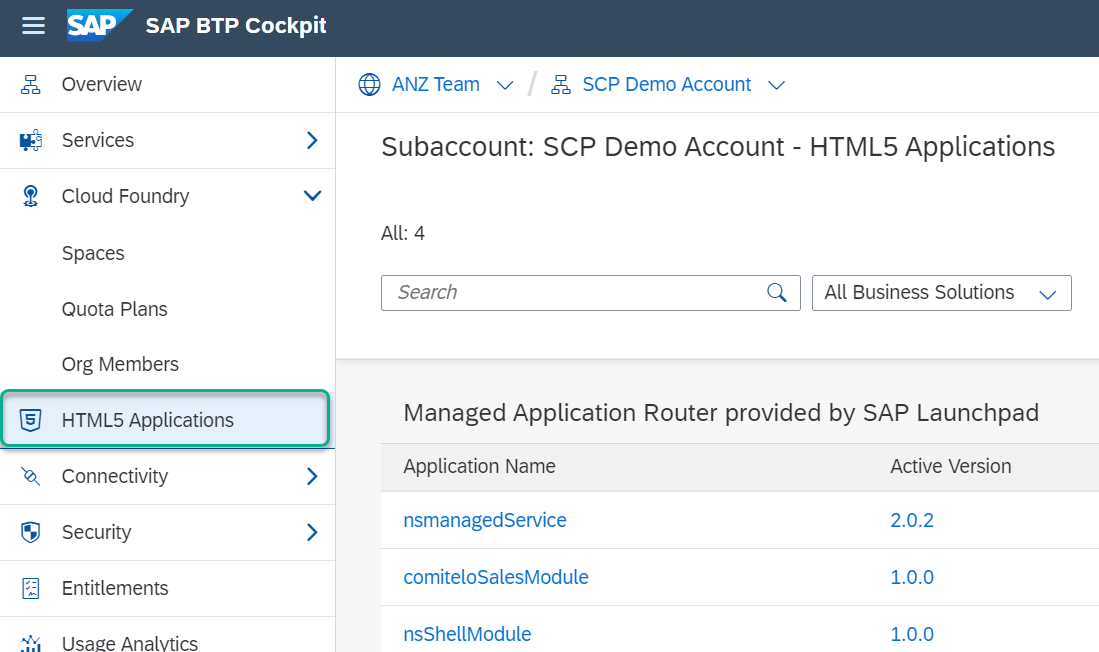The height and width of the screenshot is (652, 1099).
Task: Click the Managed Application Router heading
Action: point(721,413)
